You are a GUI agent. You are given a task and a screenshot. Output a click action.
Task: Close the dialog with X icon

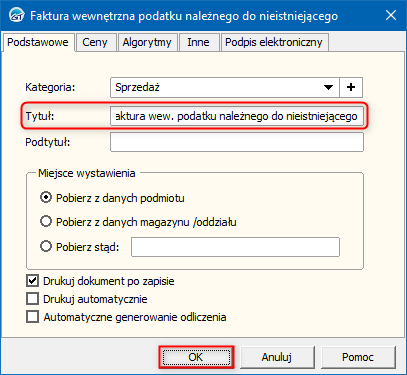point(391,15)
